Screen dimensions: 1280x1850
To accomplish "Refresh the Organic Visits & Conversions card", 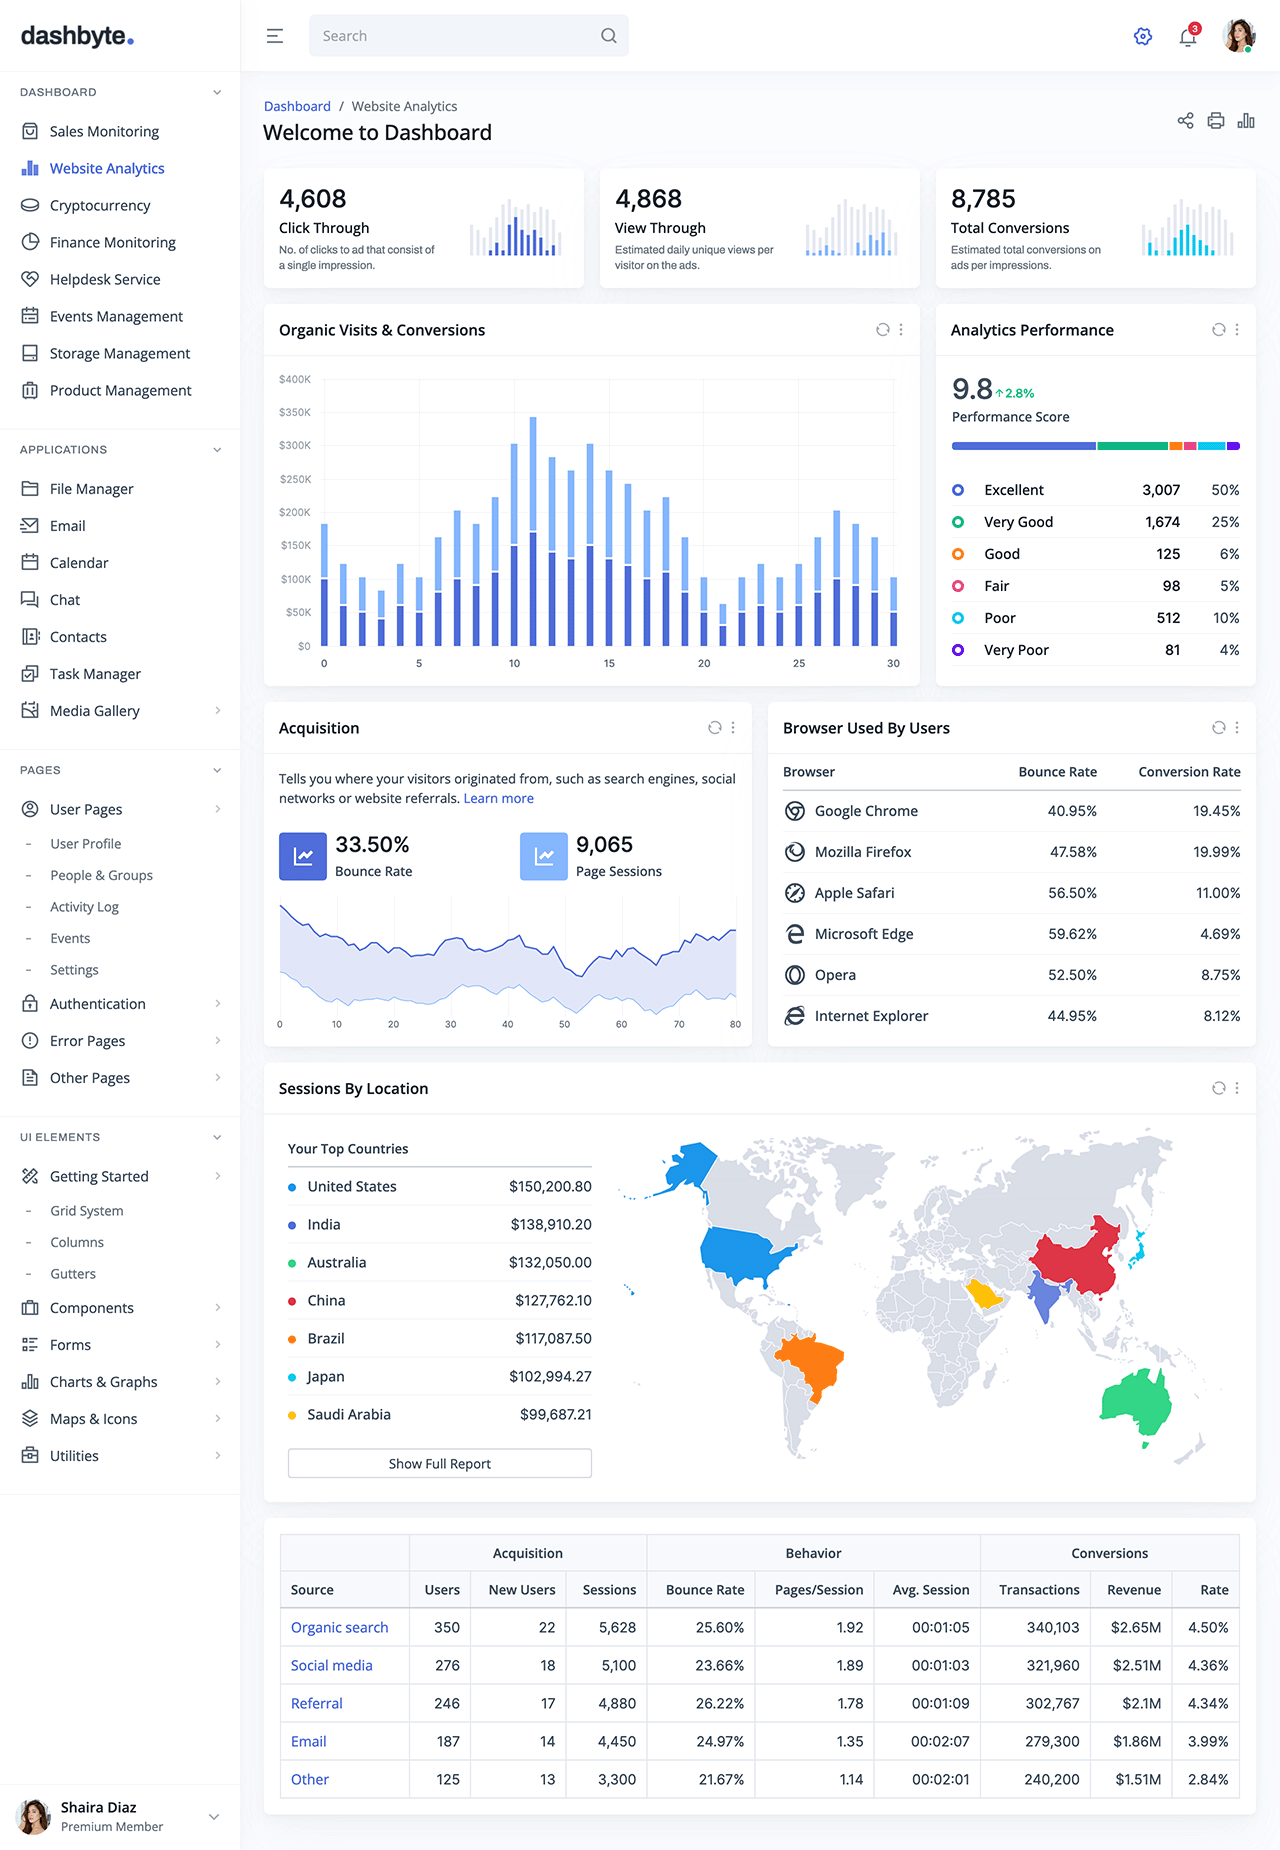I will click(883, 330).
